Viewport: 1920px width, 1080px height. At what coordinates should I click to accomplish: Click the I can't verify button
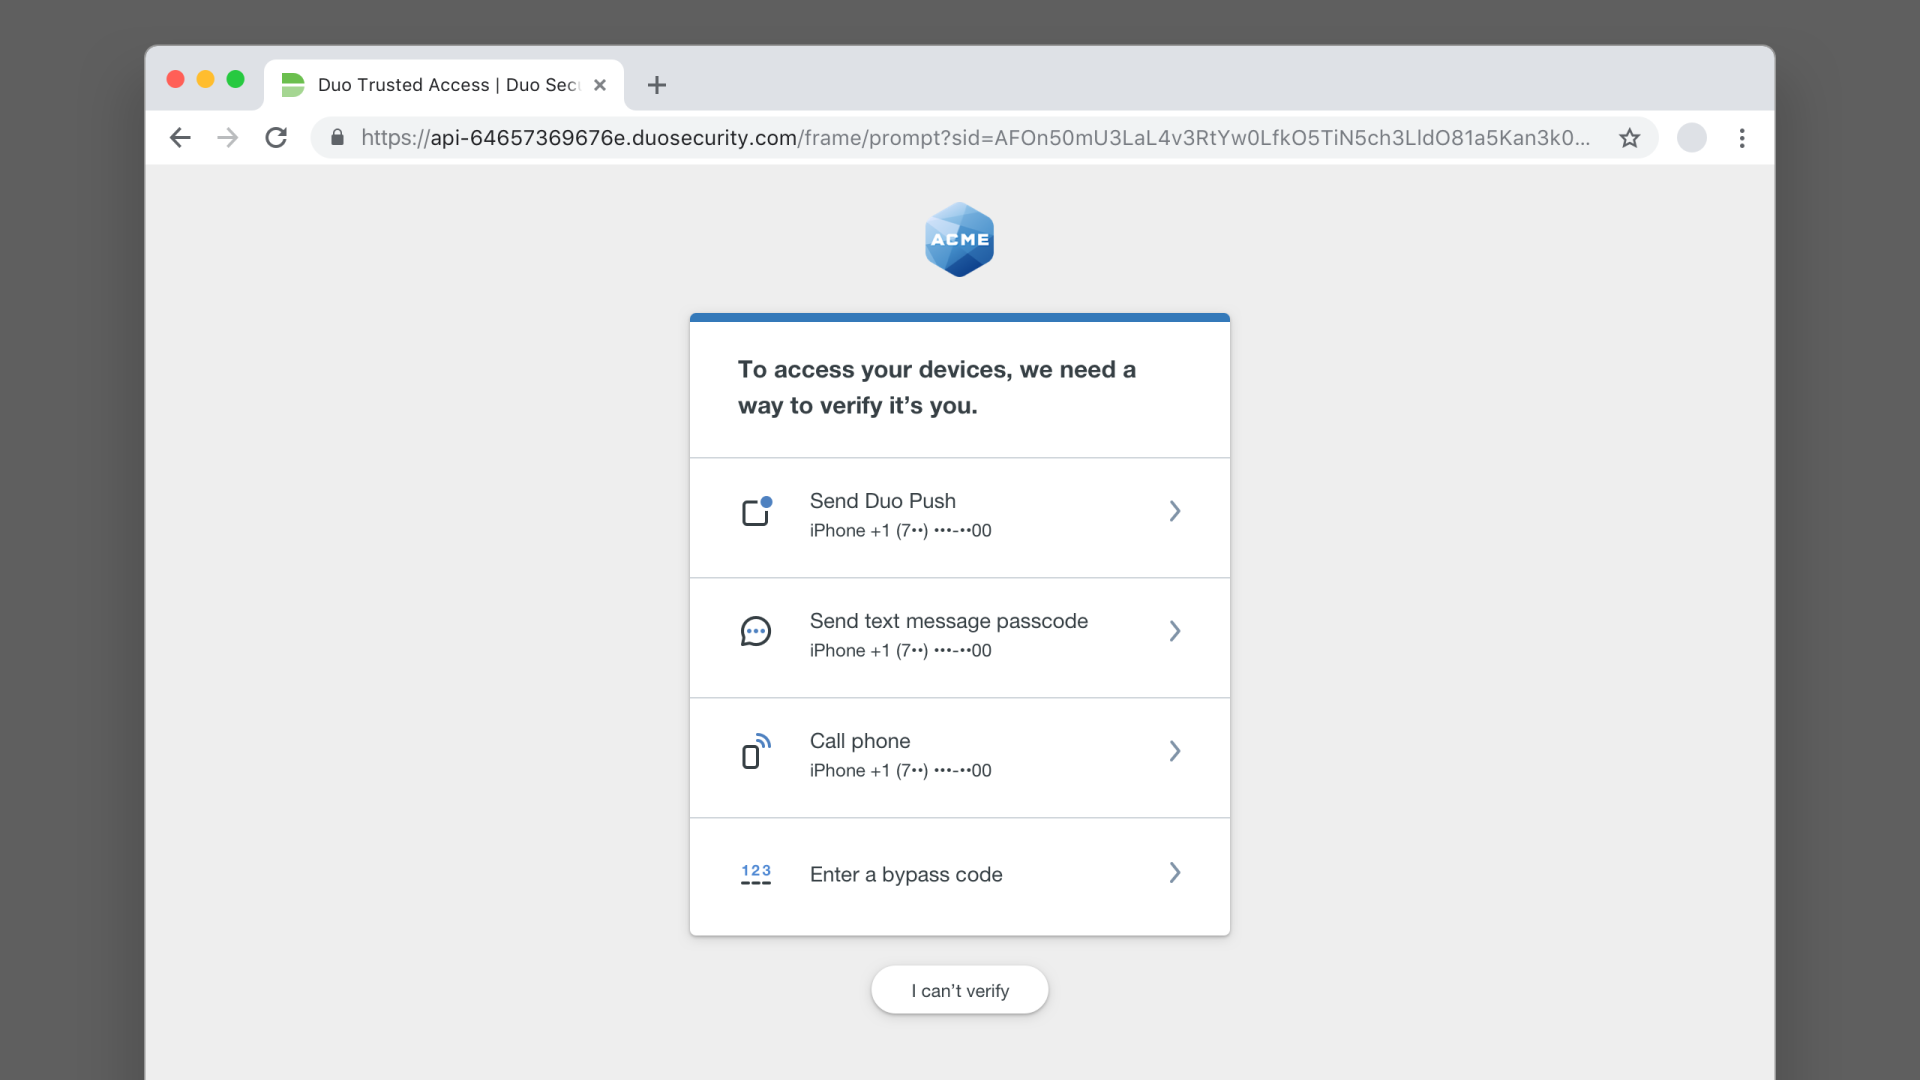point(960,990)
